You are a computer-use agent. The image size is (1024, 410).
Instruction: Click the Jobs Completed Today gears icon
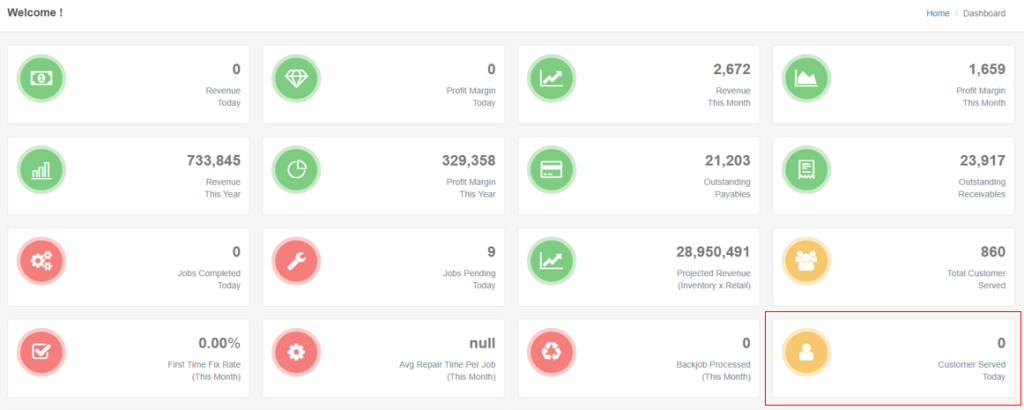[x=41, y=261]
